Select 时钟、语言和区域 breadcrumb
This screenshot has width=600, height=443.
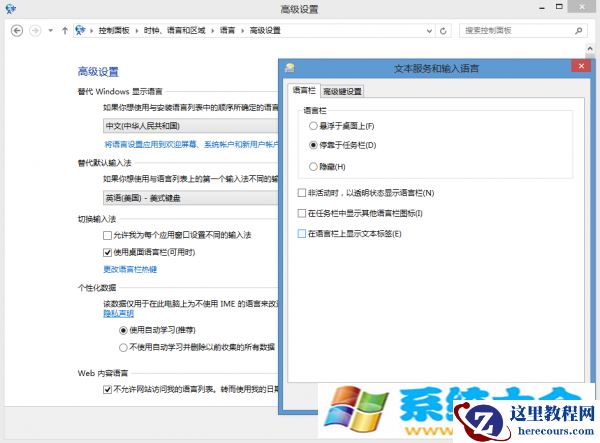pos(174,31)
